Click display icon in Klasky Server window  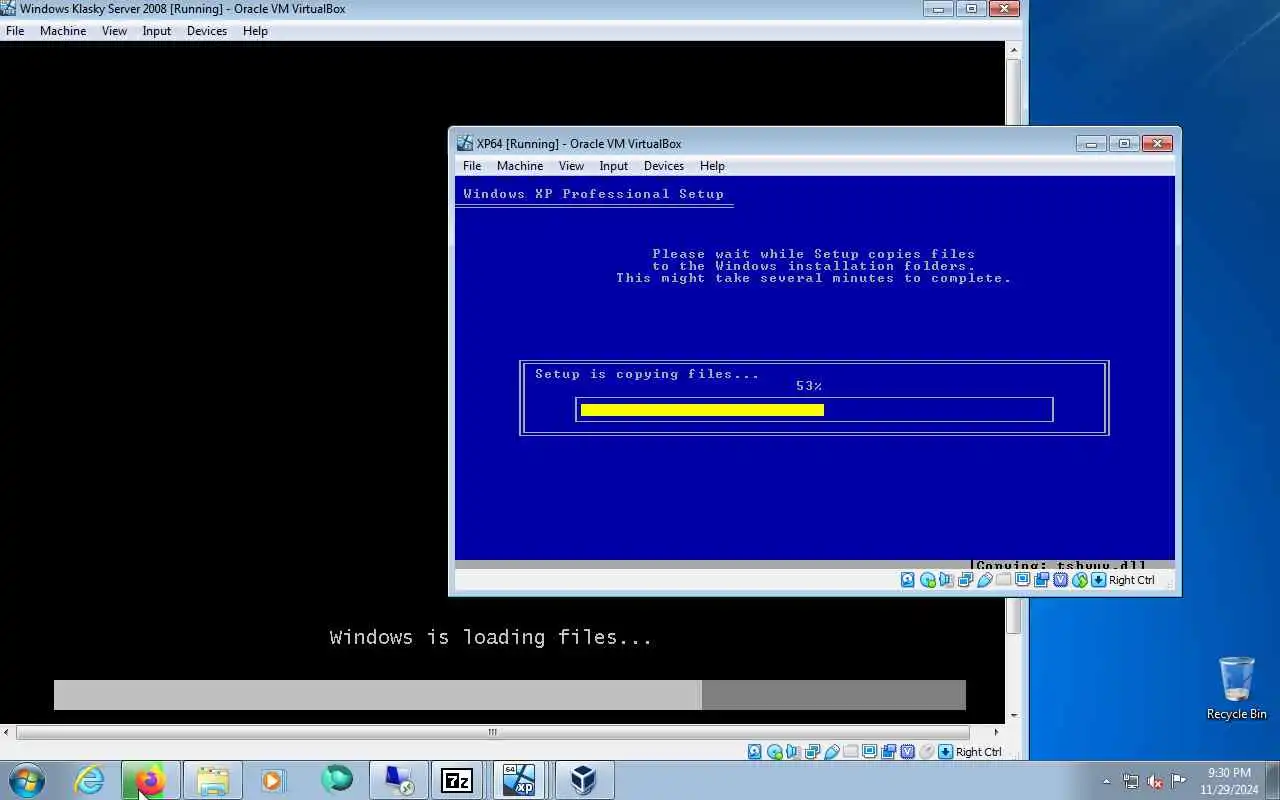(870, 752)
